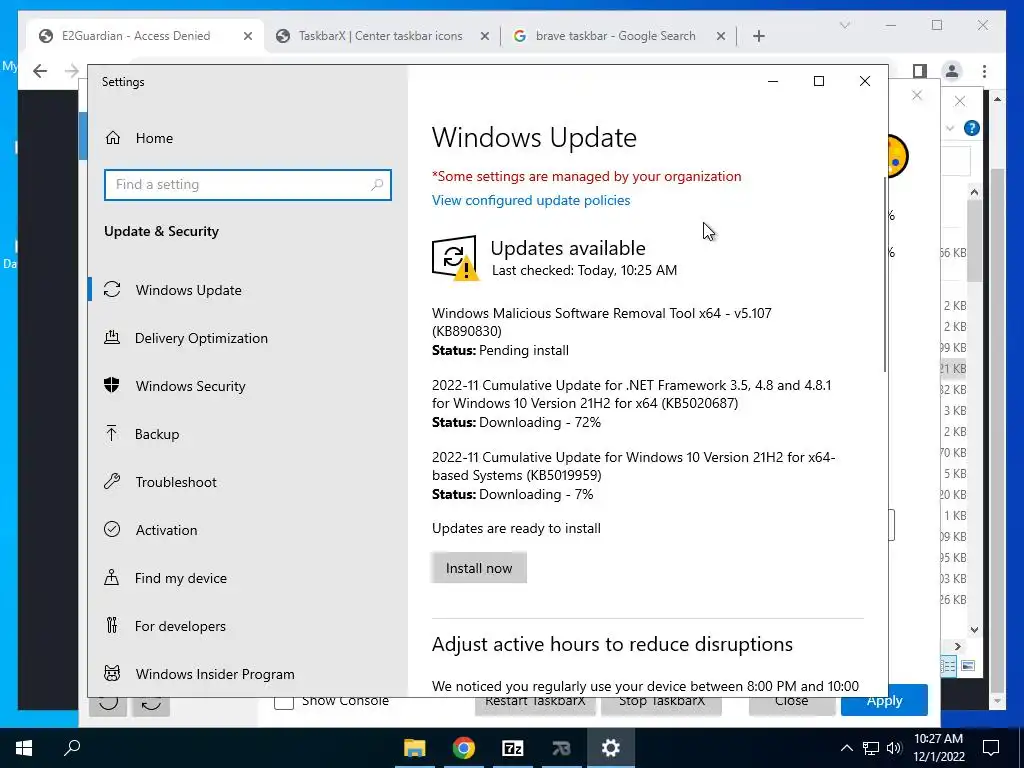This screenshot has height=768, width=1024.
Task: Click the Settings gear on the taskbar
Action: [611, 748]
